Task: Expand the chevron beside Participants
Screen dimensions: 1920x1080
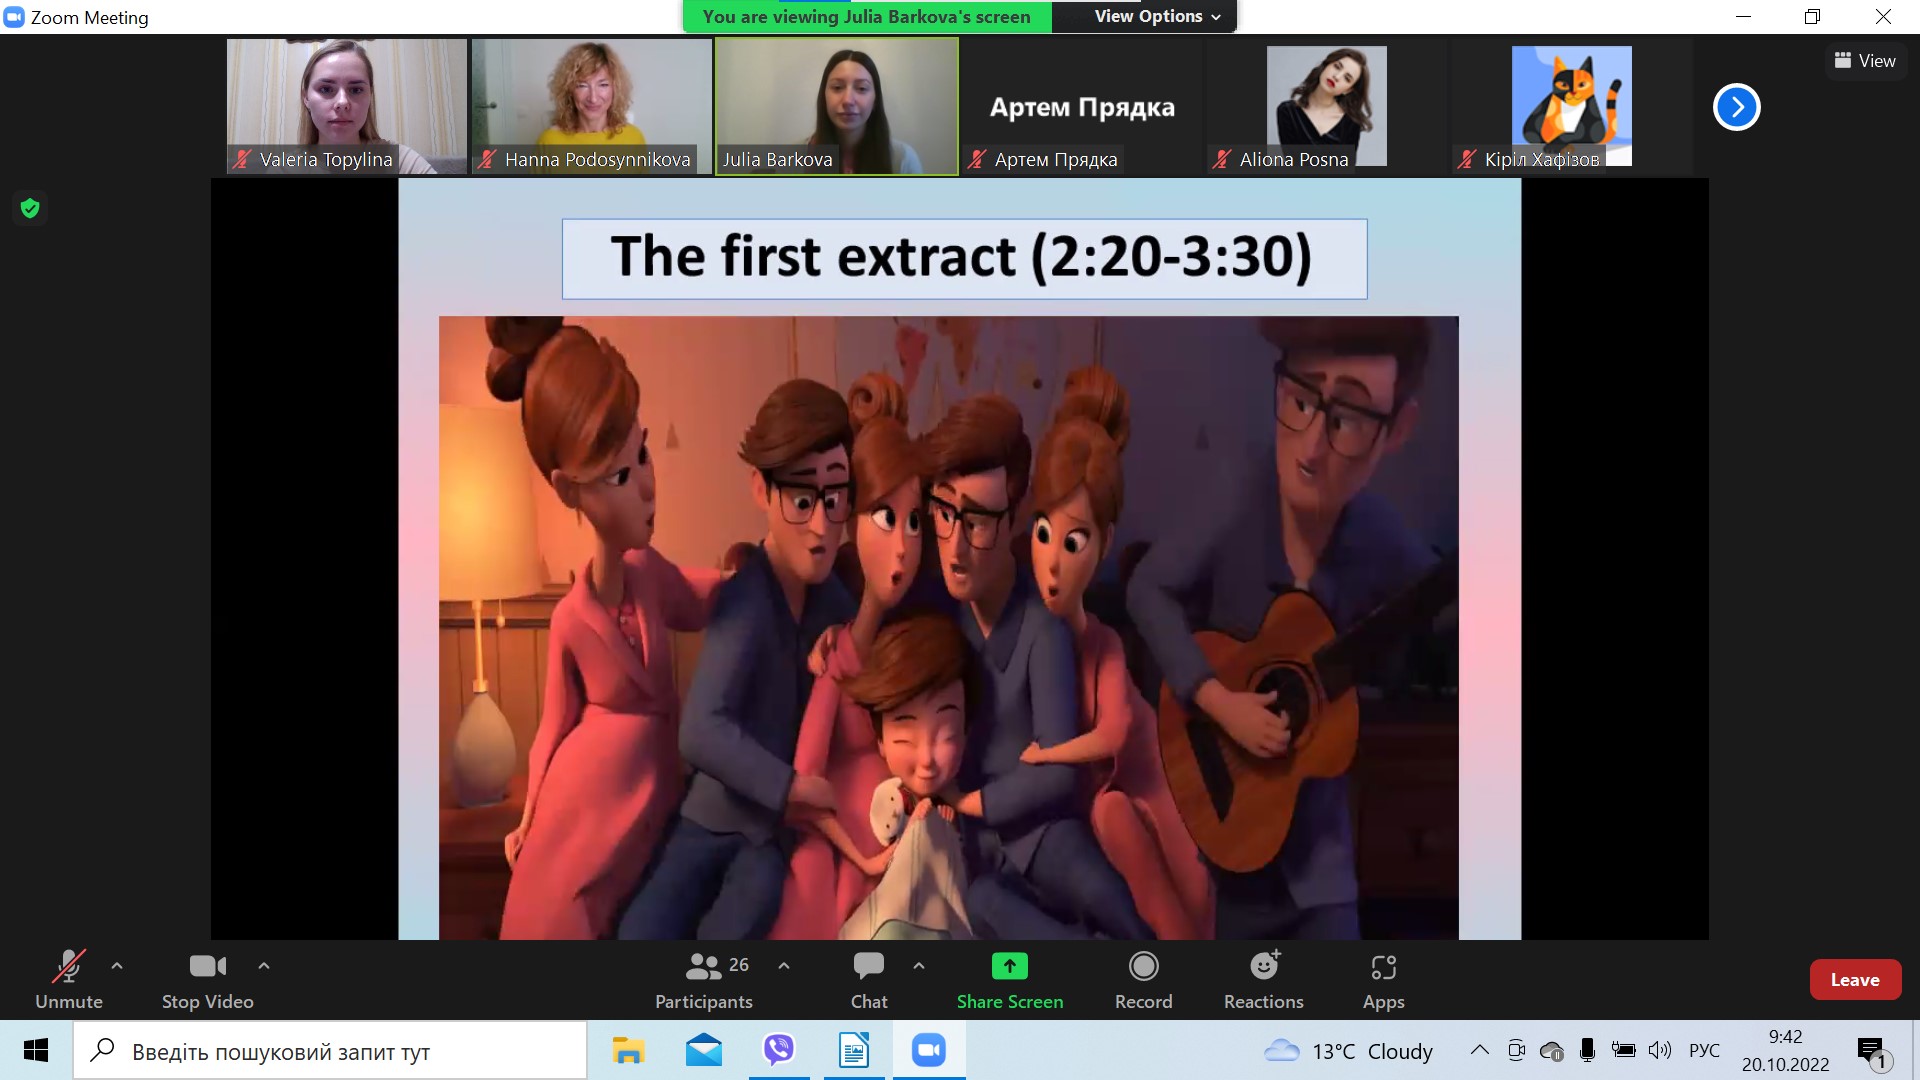Action: [784, 966]
